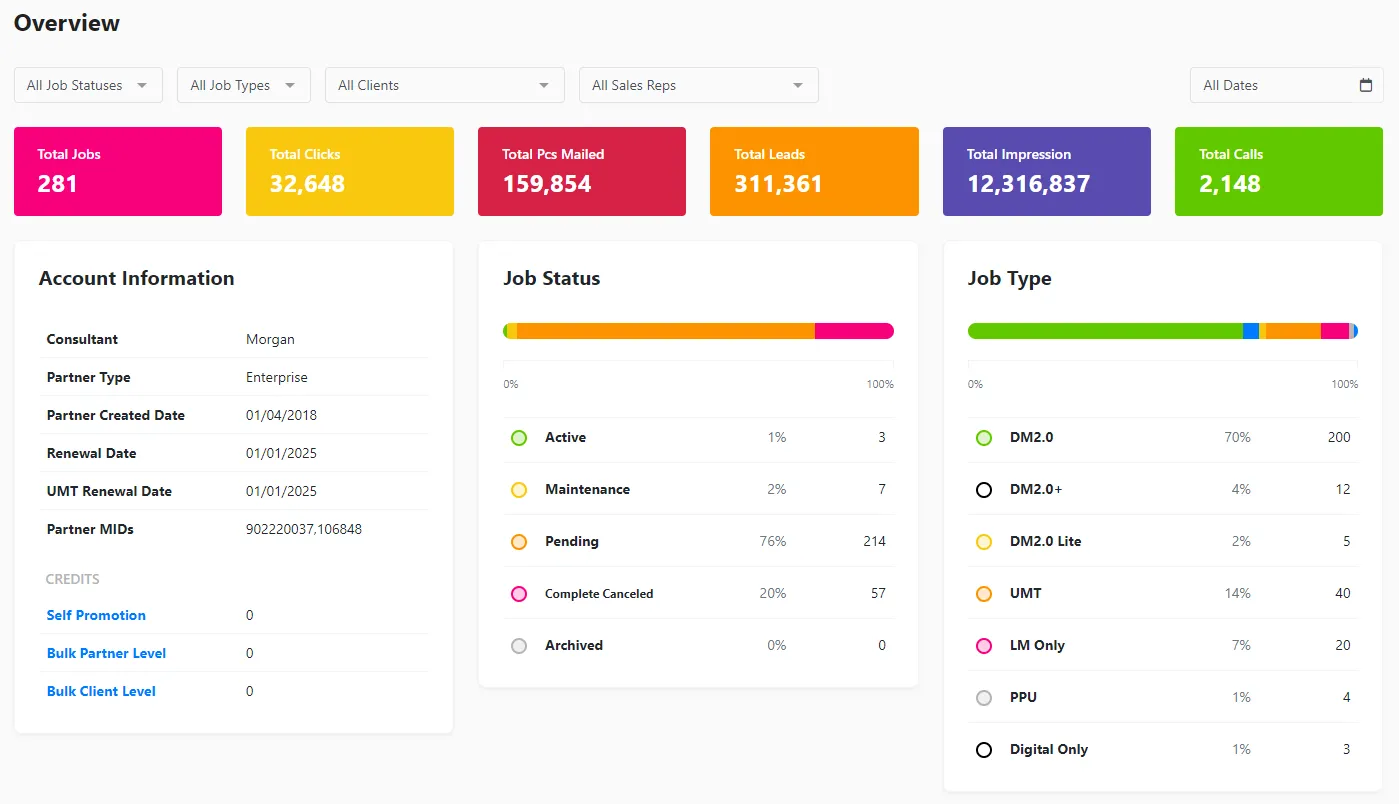Click the green Active status indicator

518,437
